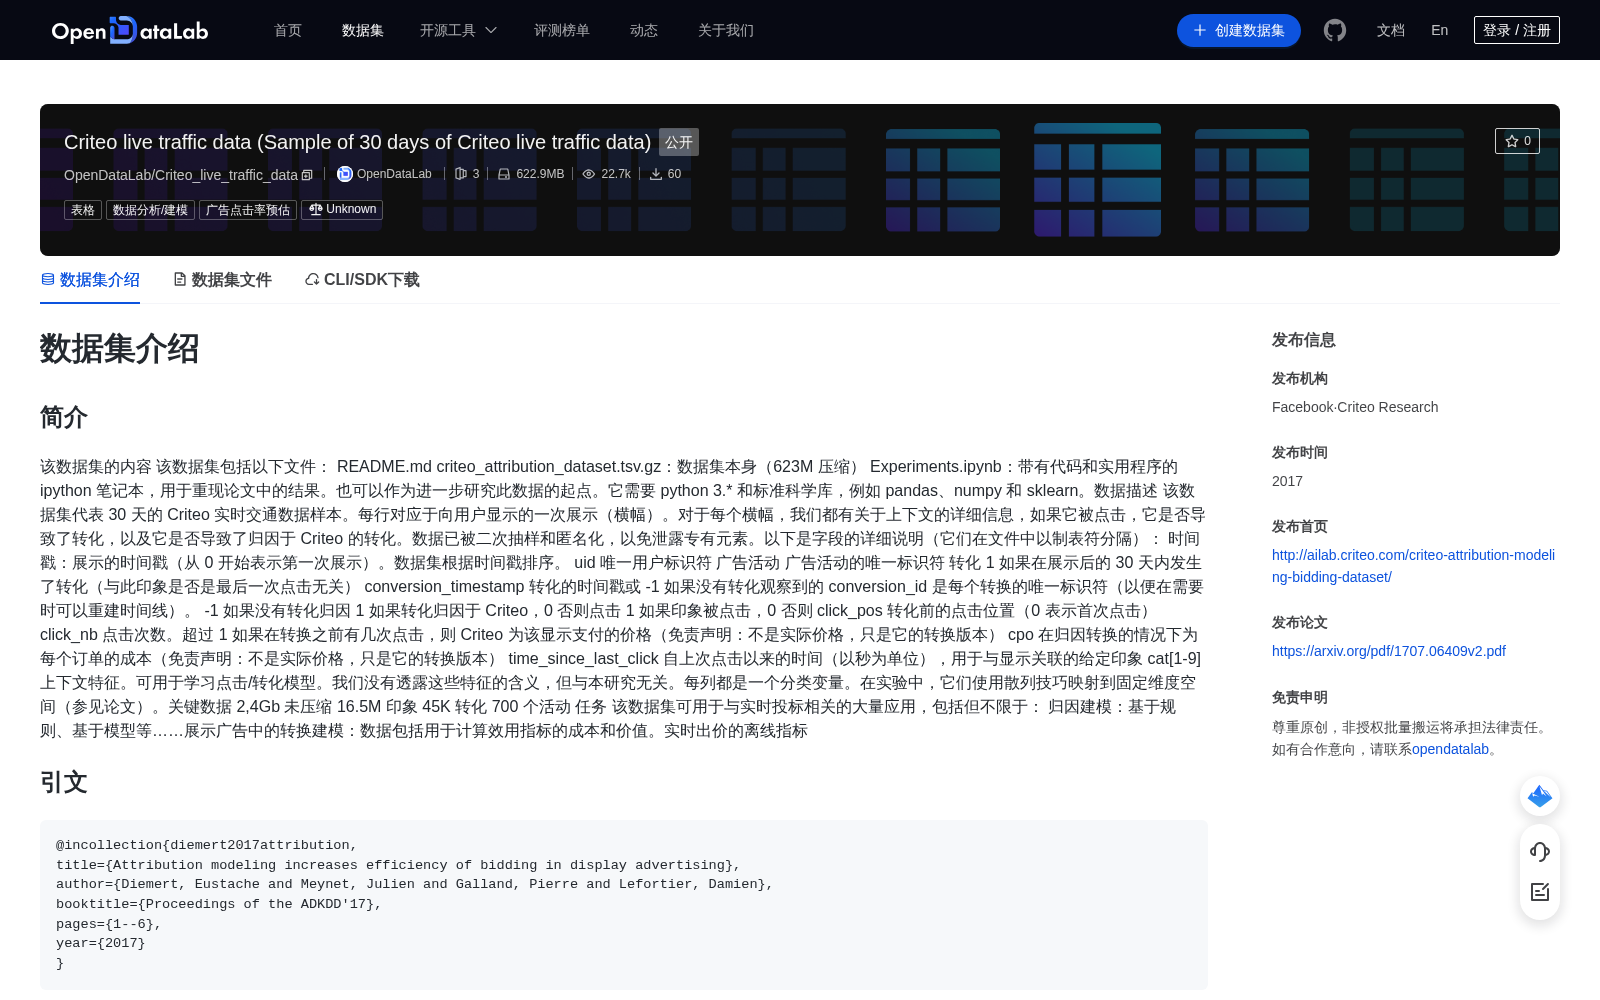This screenshot has height=1000, width=1600.
Task: Switch to 数据集介绍 tab
Action: pos(90,280)
